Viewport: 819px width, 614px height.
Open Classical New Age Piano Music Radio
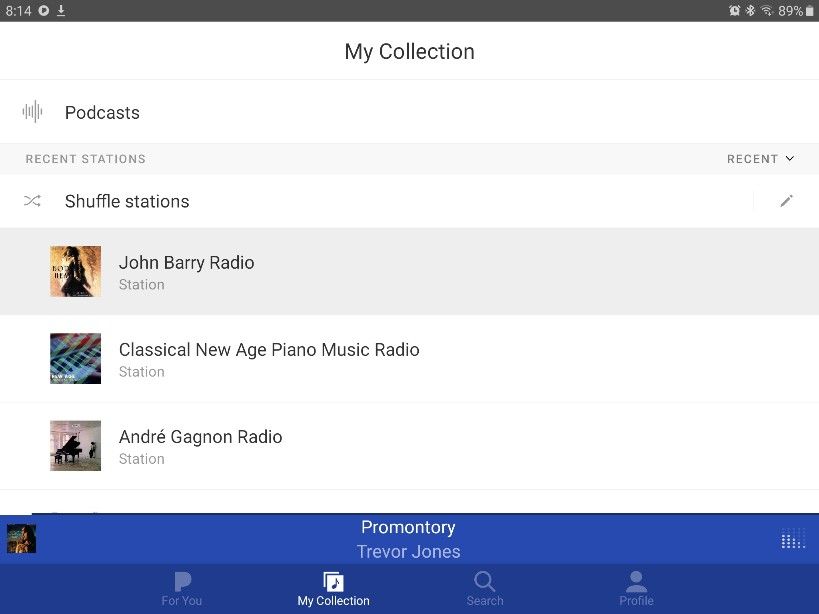(x=269, y=350)
